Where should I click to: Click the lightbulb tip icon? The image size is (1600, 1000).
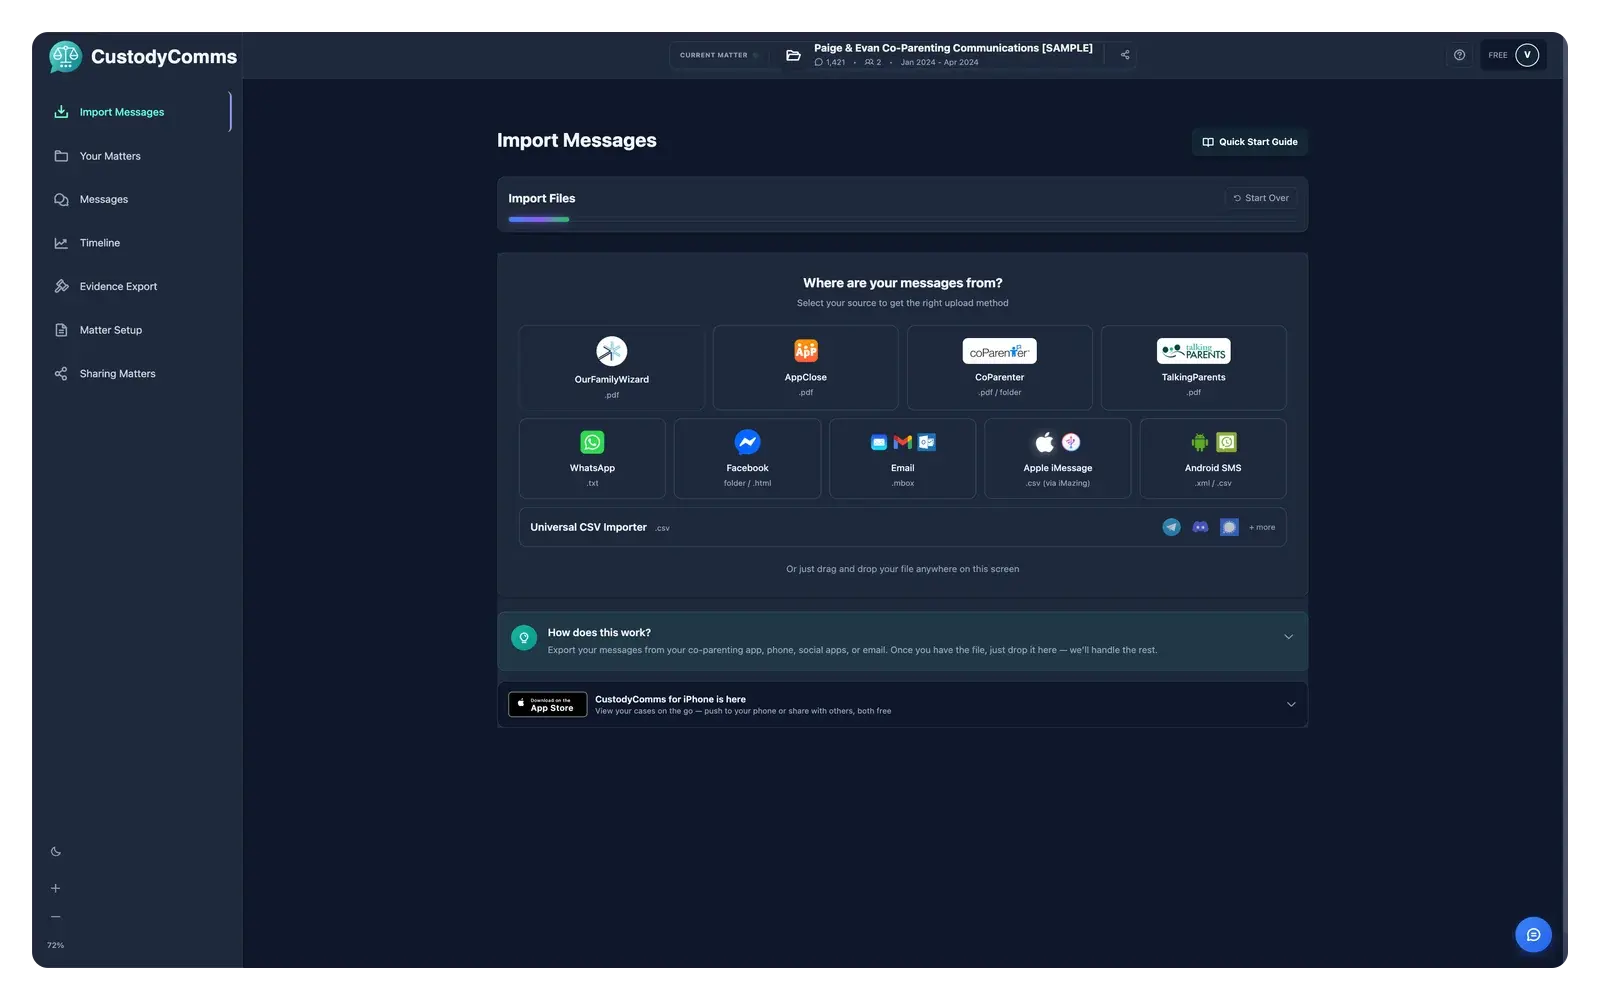click(x=524, y=637)
